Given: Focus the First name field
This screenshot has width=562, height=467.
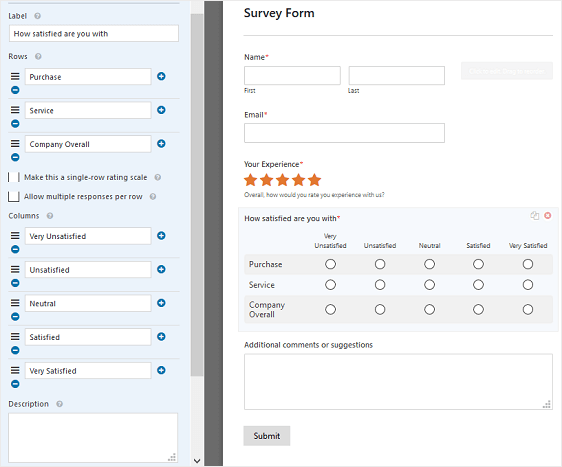Looking at the screenshot, I should coord(292,75).
